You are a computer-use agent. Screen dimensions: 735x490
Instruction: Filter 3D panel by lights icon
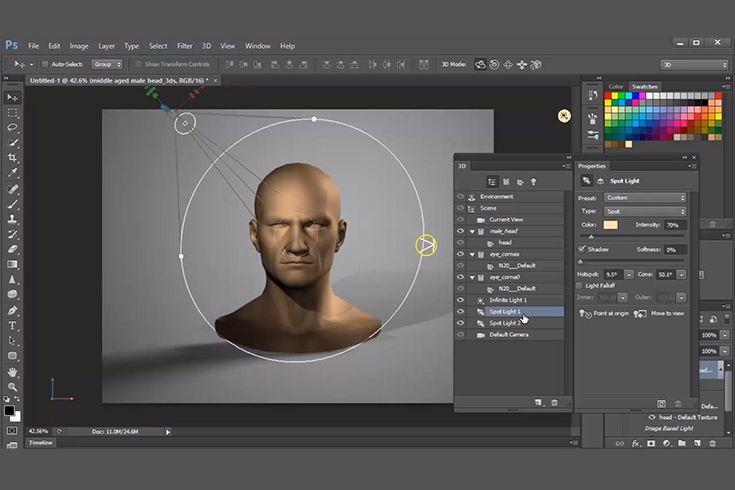(533, 181)
